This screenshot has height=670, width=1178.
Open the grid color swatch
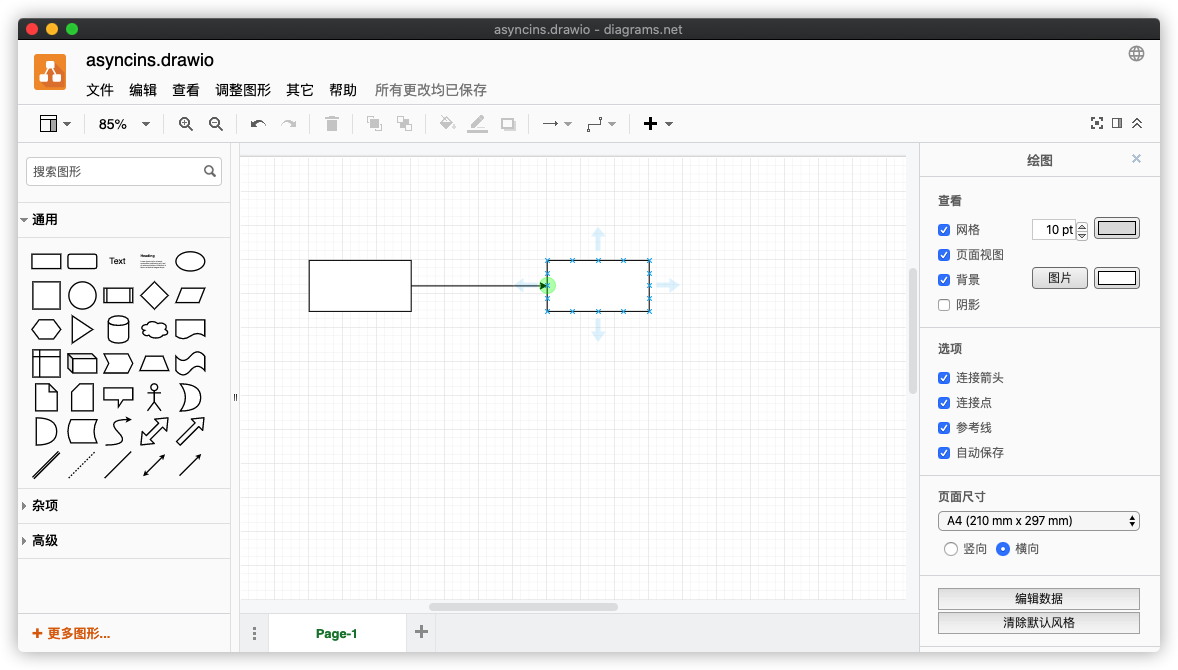[x=1117, y=229]
